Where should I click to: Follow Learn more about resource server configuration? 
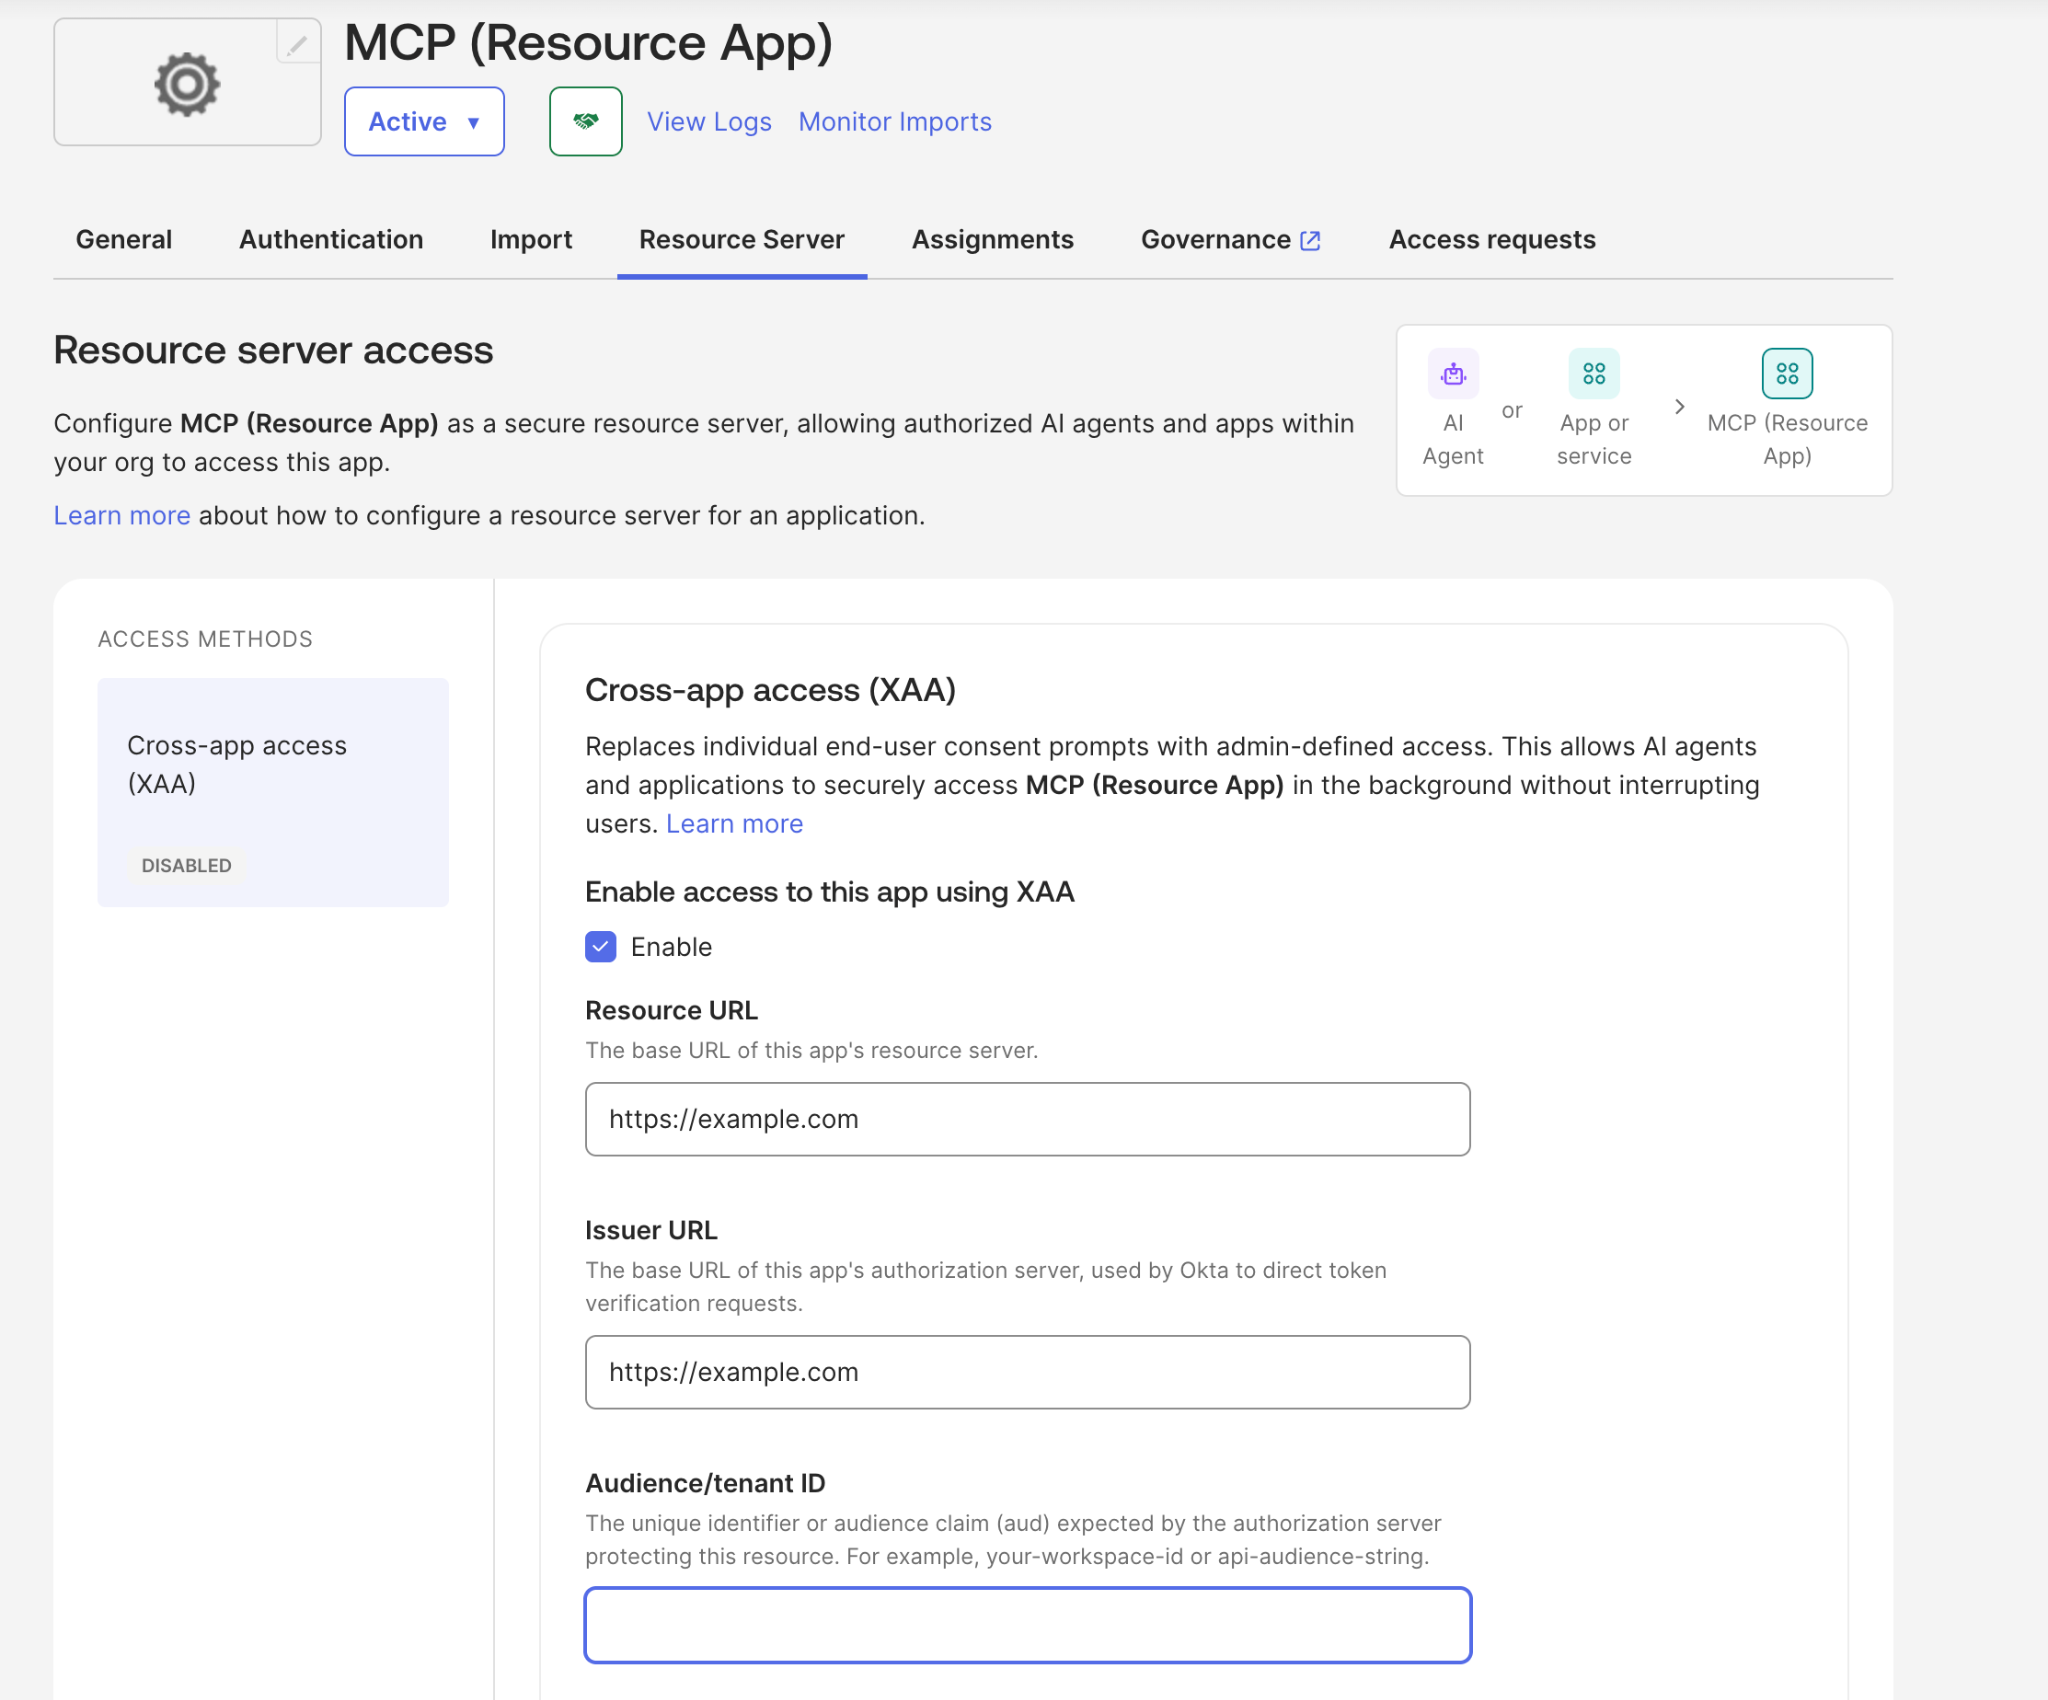[122, 516]
